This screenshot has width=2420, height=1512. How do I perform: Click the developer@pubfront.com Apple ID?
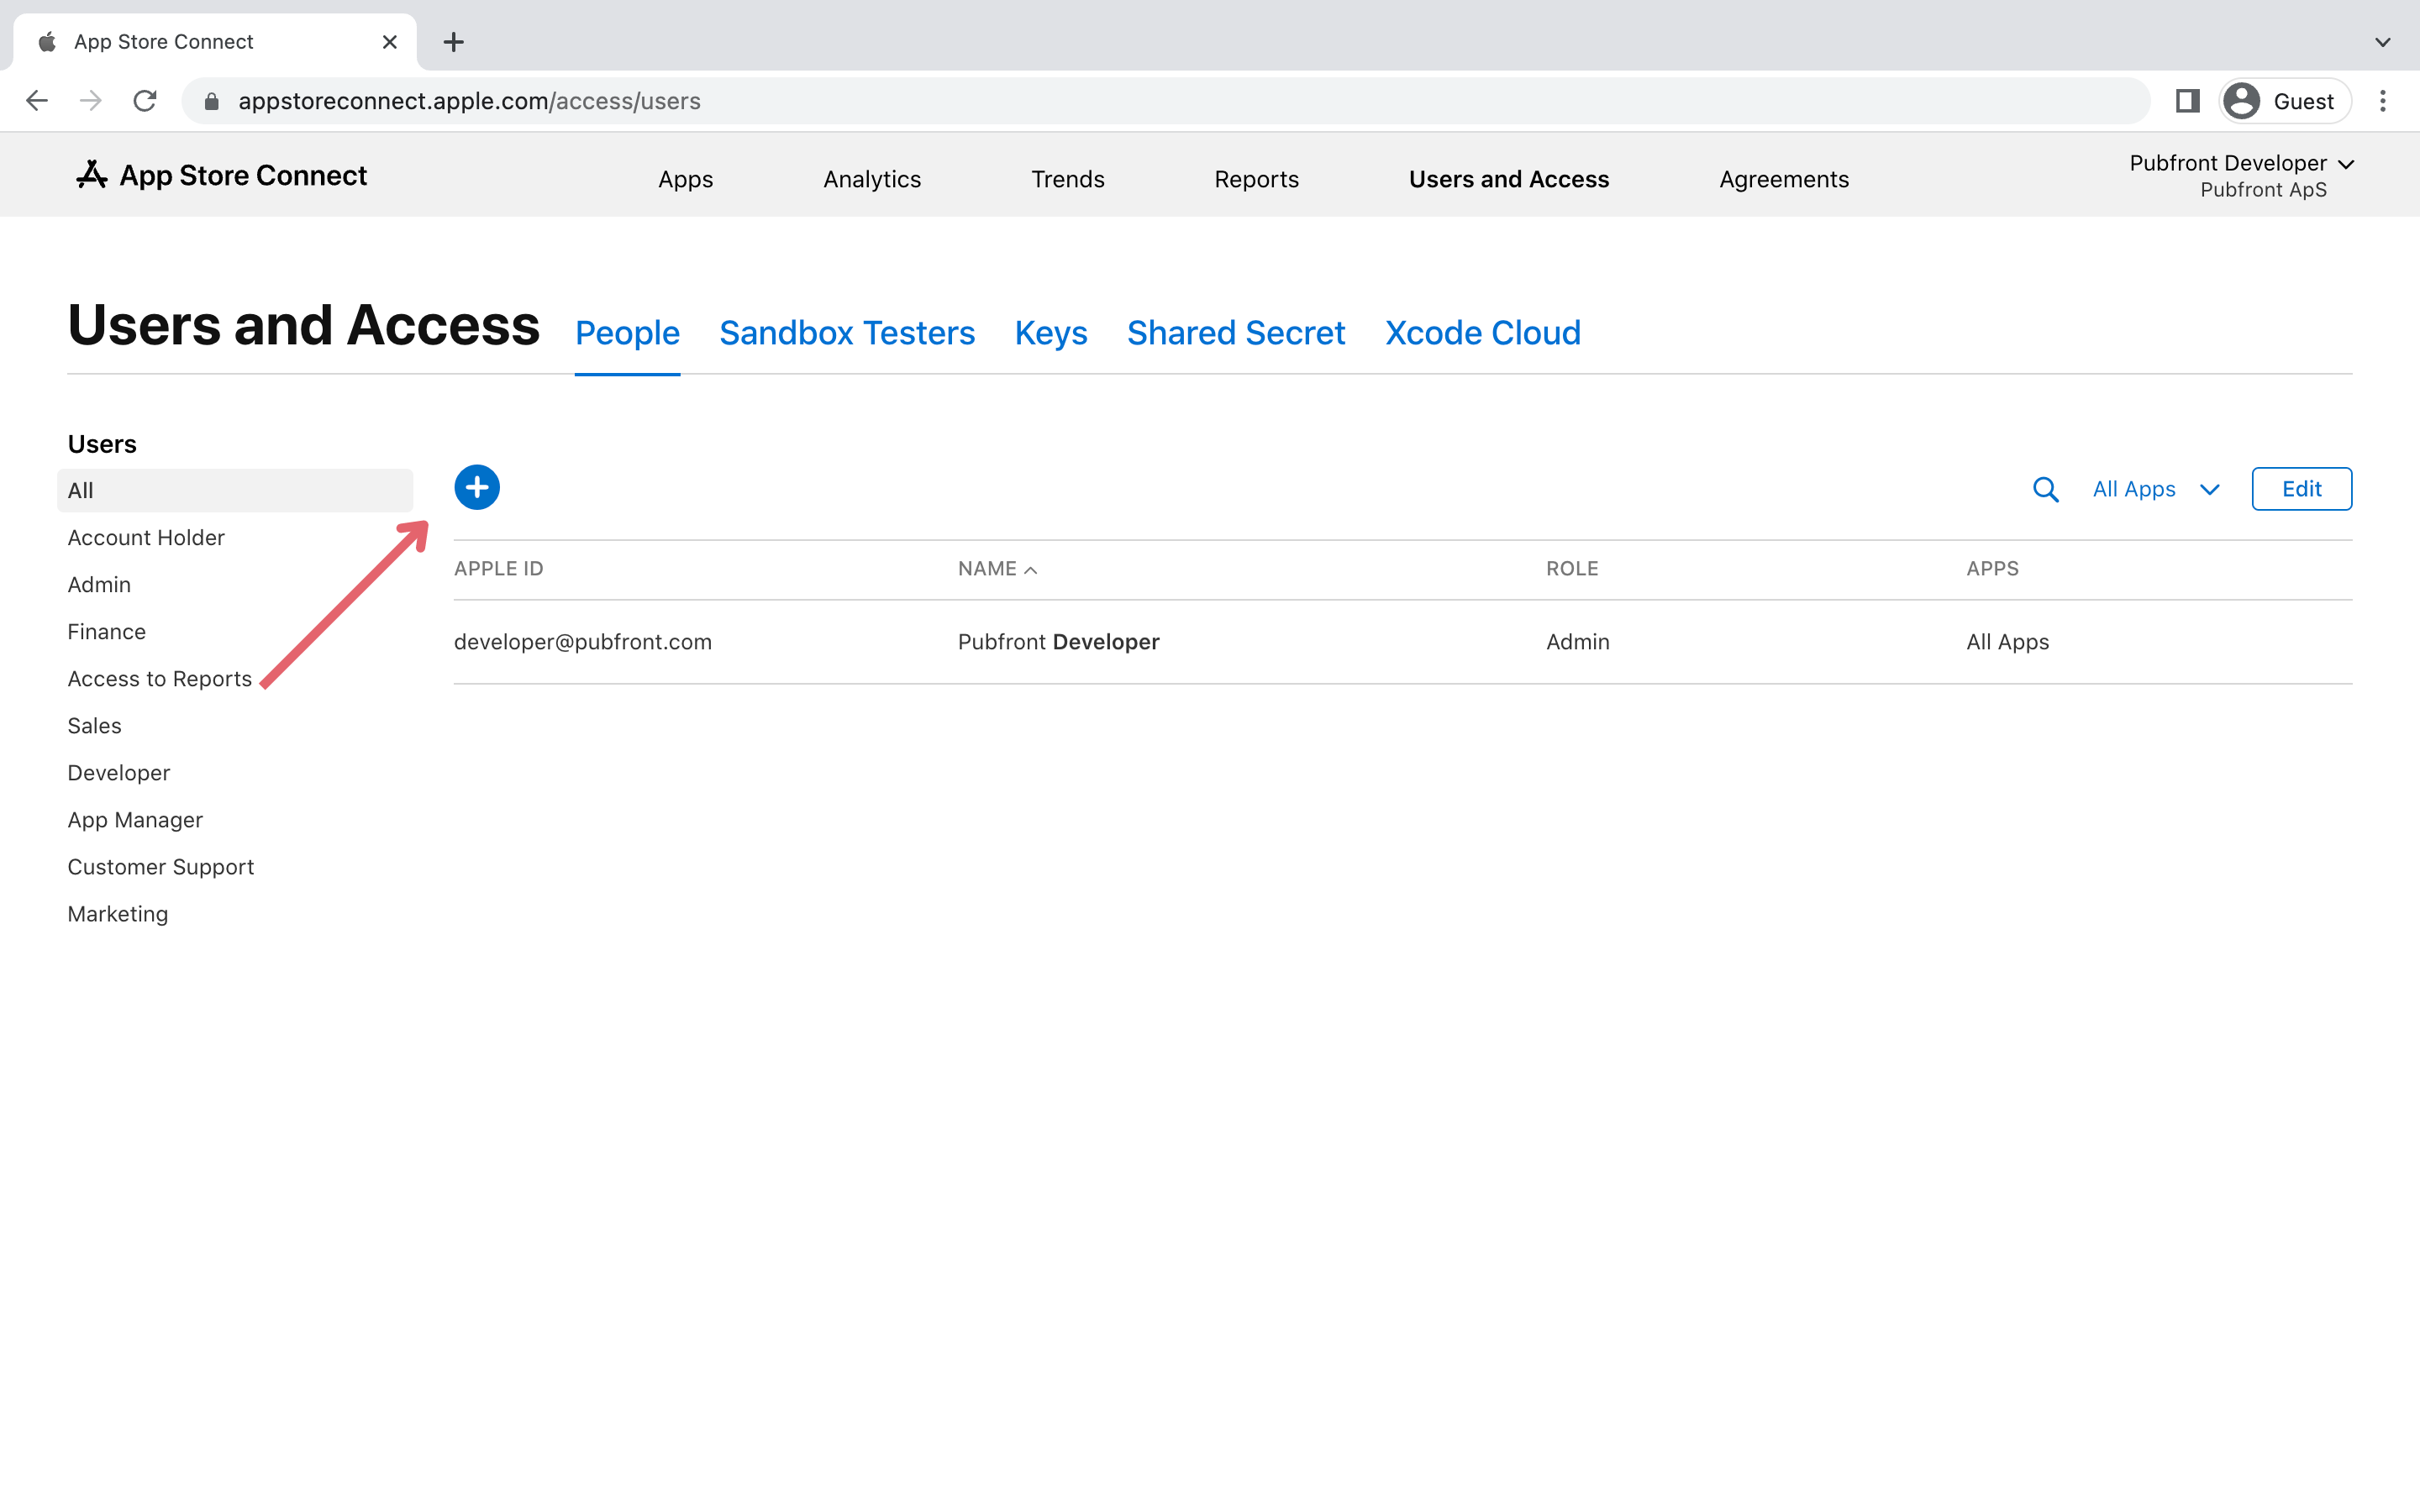(x=582, y=642)
